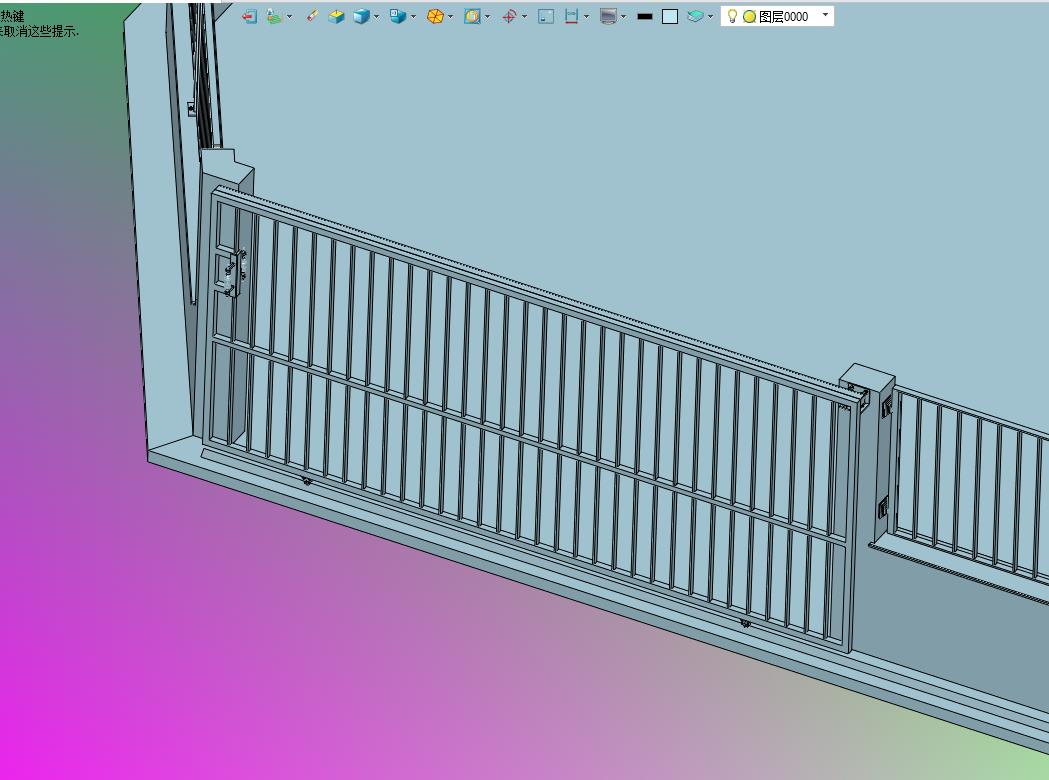The height and width of the screenshot is (780, 1049).
Task: Click the small square viewport window icon
Action: tap(546, 17)
